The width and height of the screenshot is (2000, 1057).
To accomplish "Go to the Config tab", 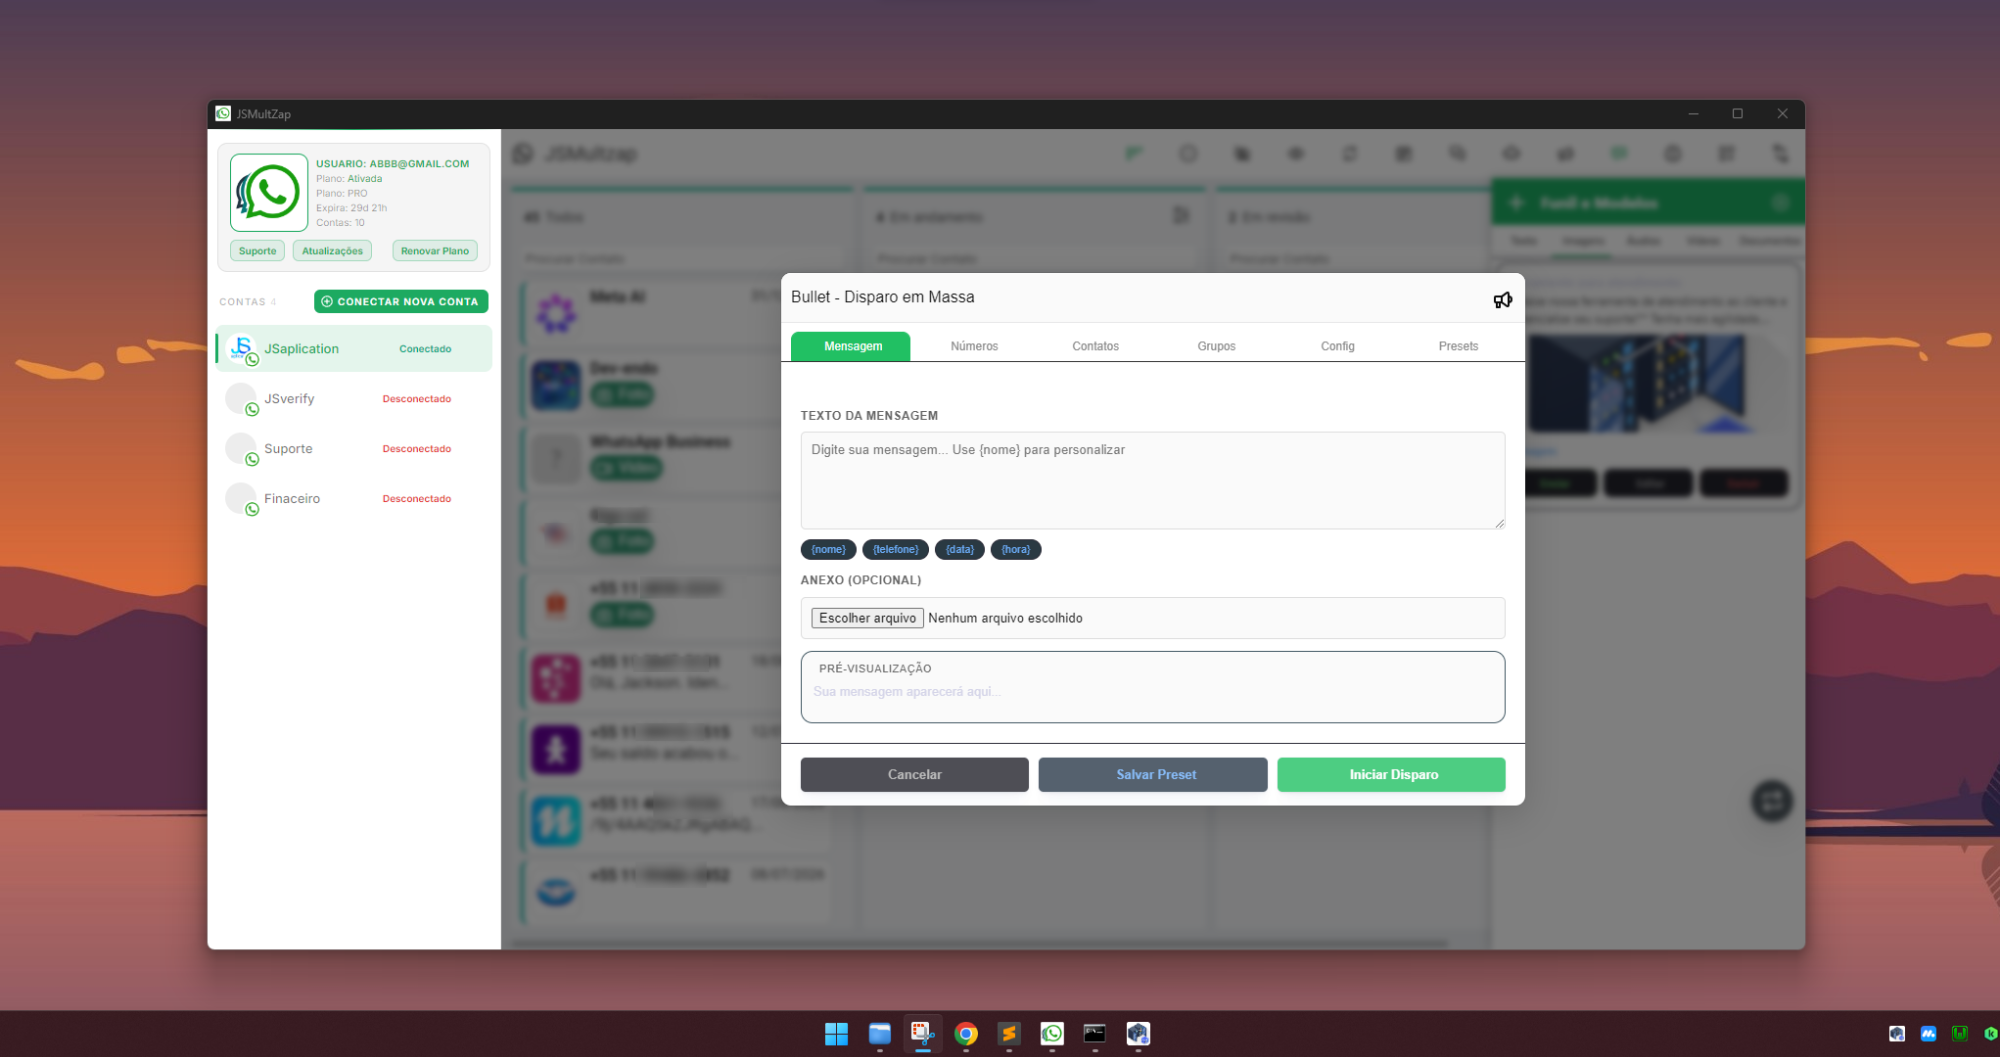I will tap(1337, 346).
